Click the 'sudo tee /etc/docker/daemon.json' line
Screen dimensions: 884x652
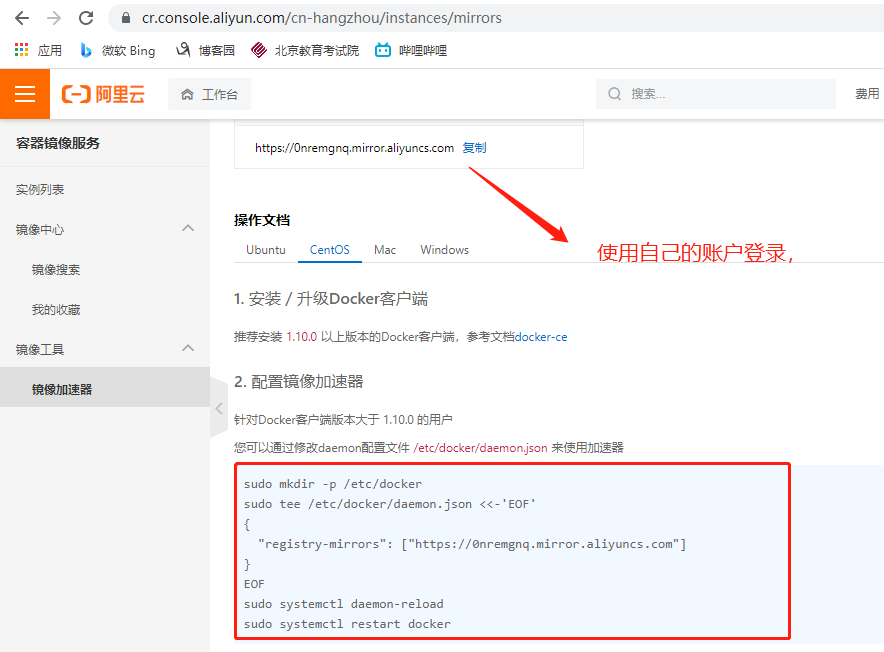coord(389,504)
